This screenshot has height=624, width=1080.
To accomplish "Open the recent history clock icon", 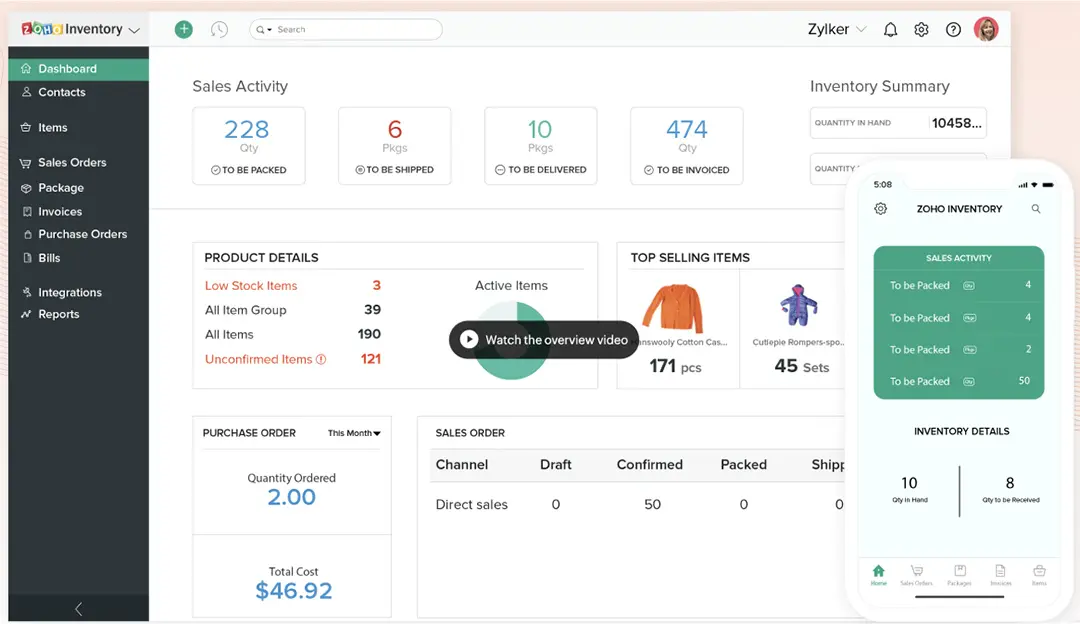I will (x=219, y=29).
